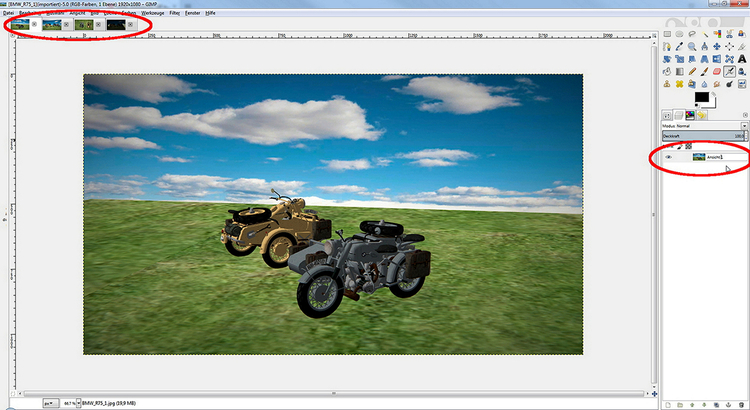Image resolution: width=750 pixels, height=410 pixels.
Task: Click the Deckkraft opacity slider
Action: 704,136
